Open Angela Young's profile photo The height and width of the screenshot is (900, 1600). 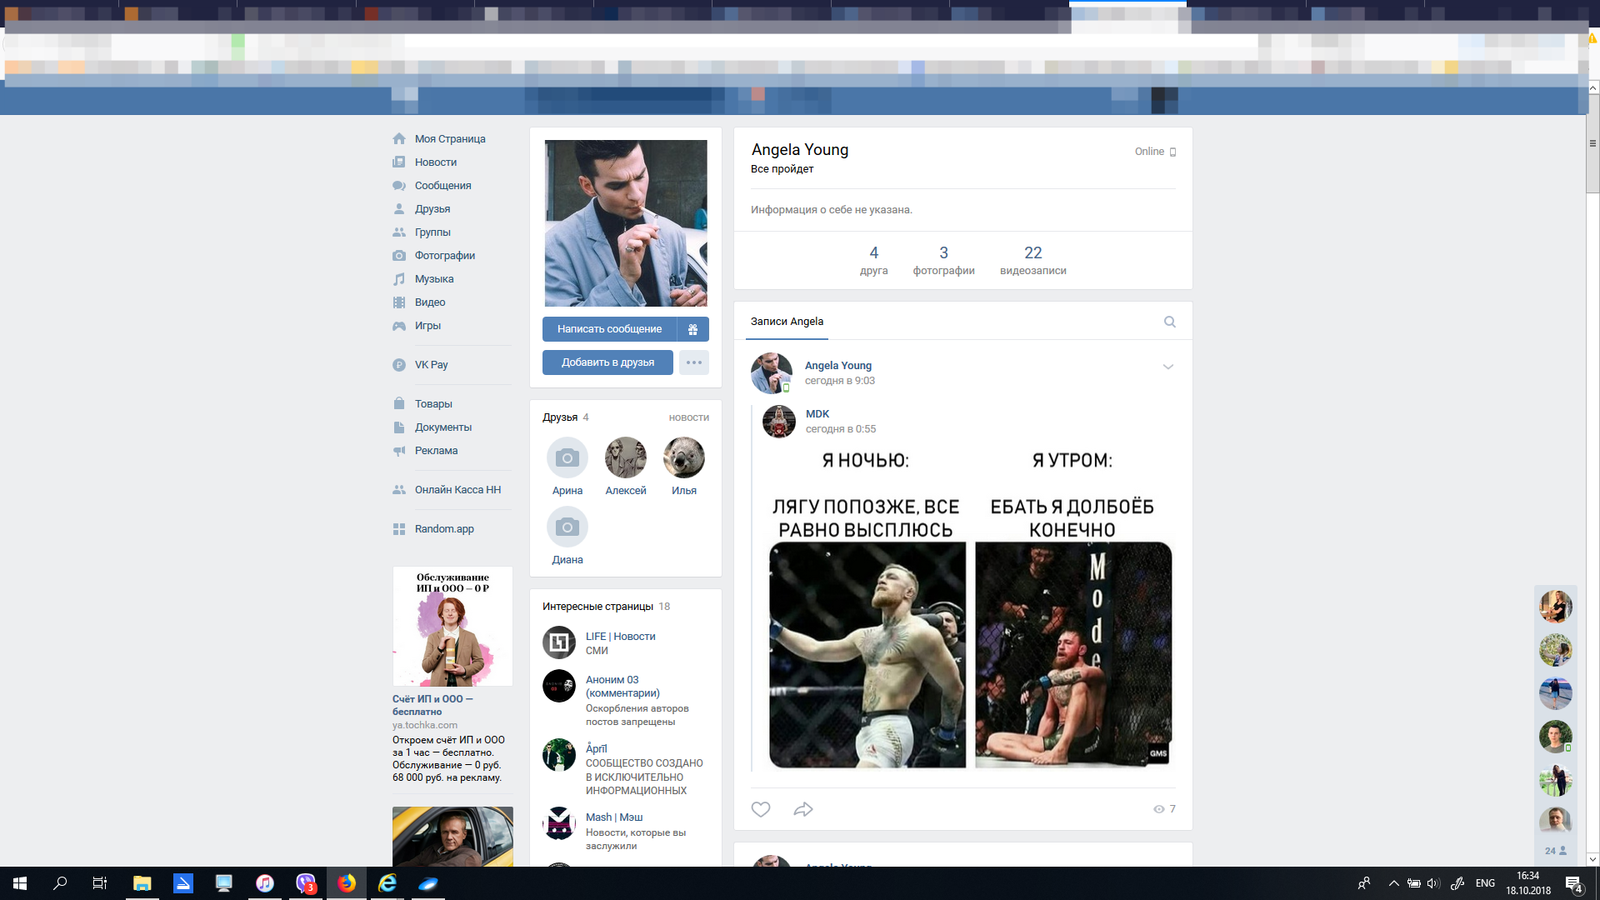pyautogui.click(x=625, y=223)
